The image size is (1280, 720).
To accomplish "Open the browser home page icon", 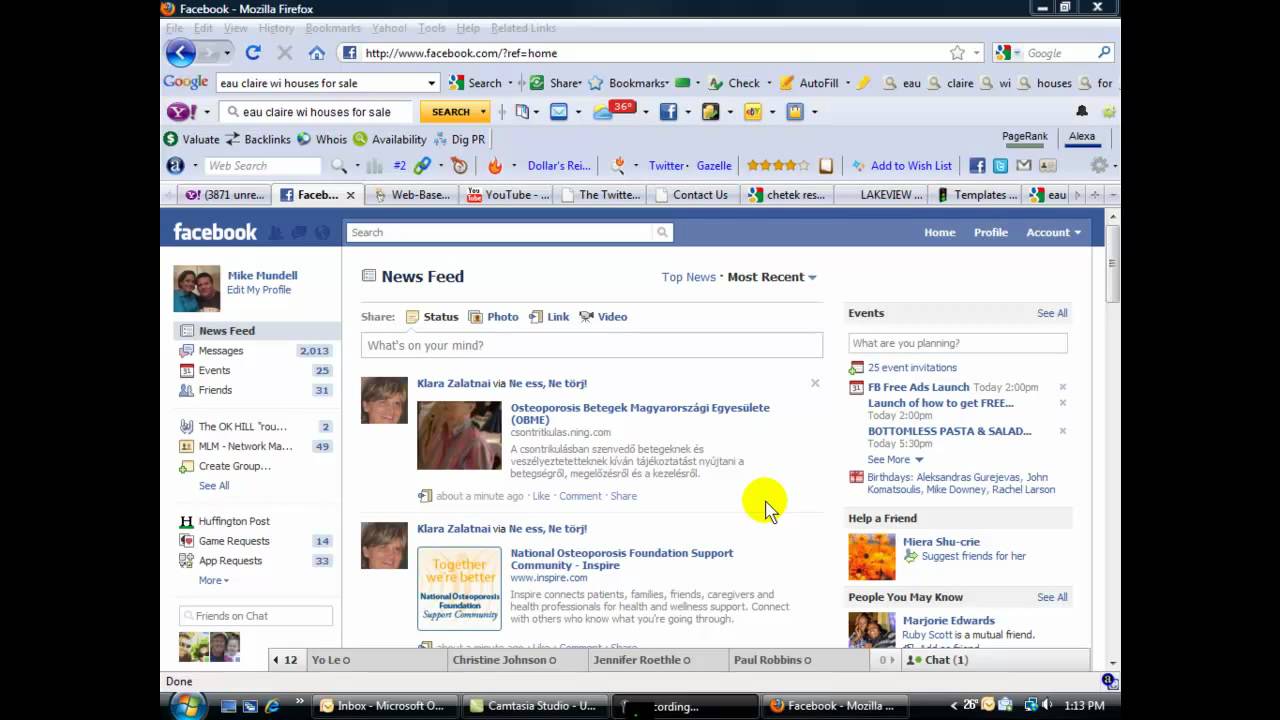I will pos(316,53).
